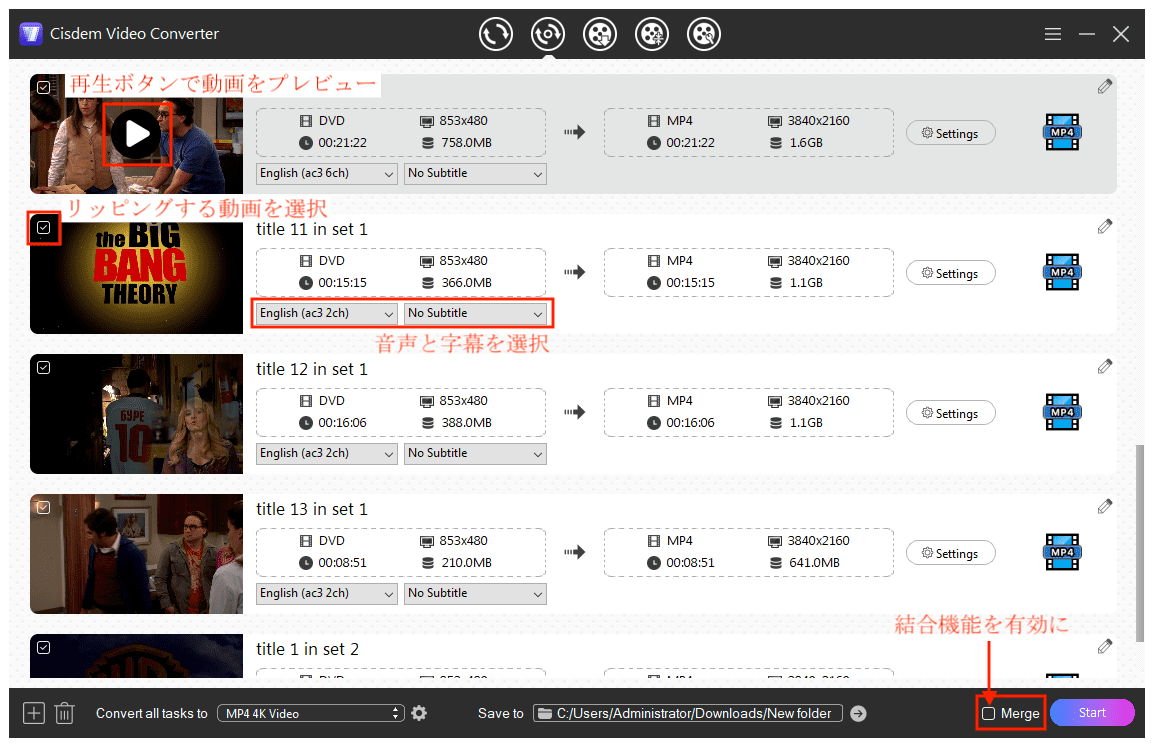Open MP4 format icon for title 11
The height and width of the screenshot is (746, 1155).
(x=1062, y=272)
